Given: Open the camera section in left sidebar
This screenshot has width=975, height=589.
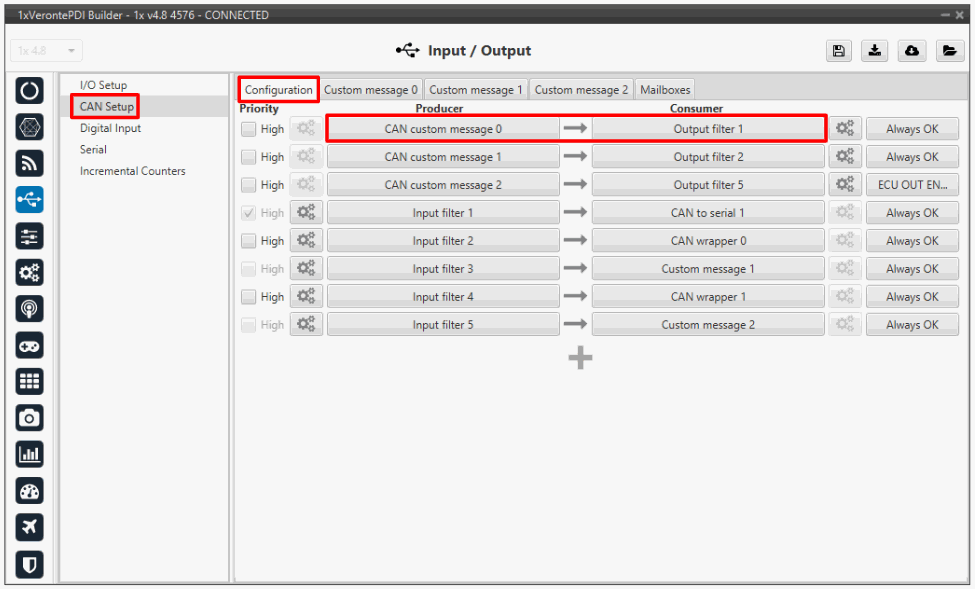Looking at the screenshot, I should [30, 418].
